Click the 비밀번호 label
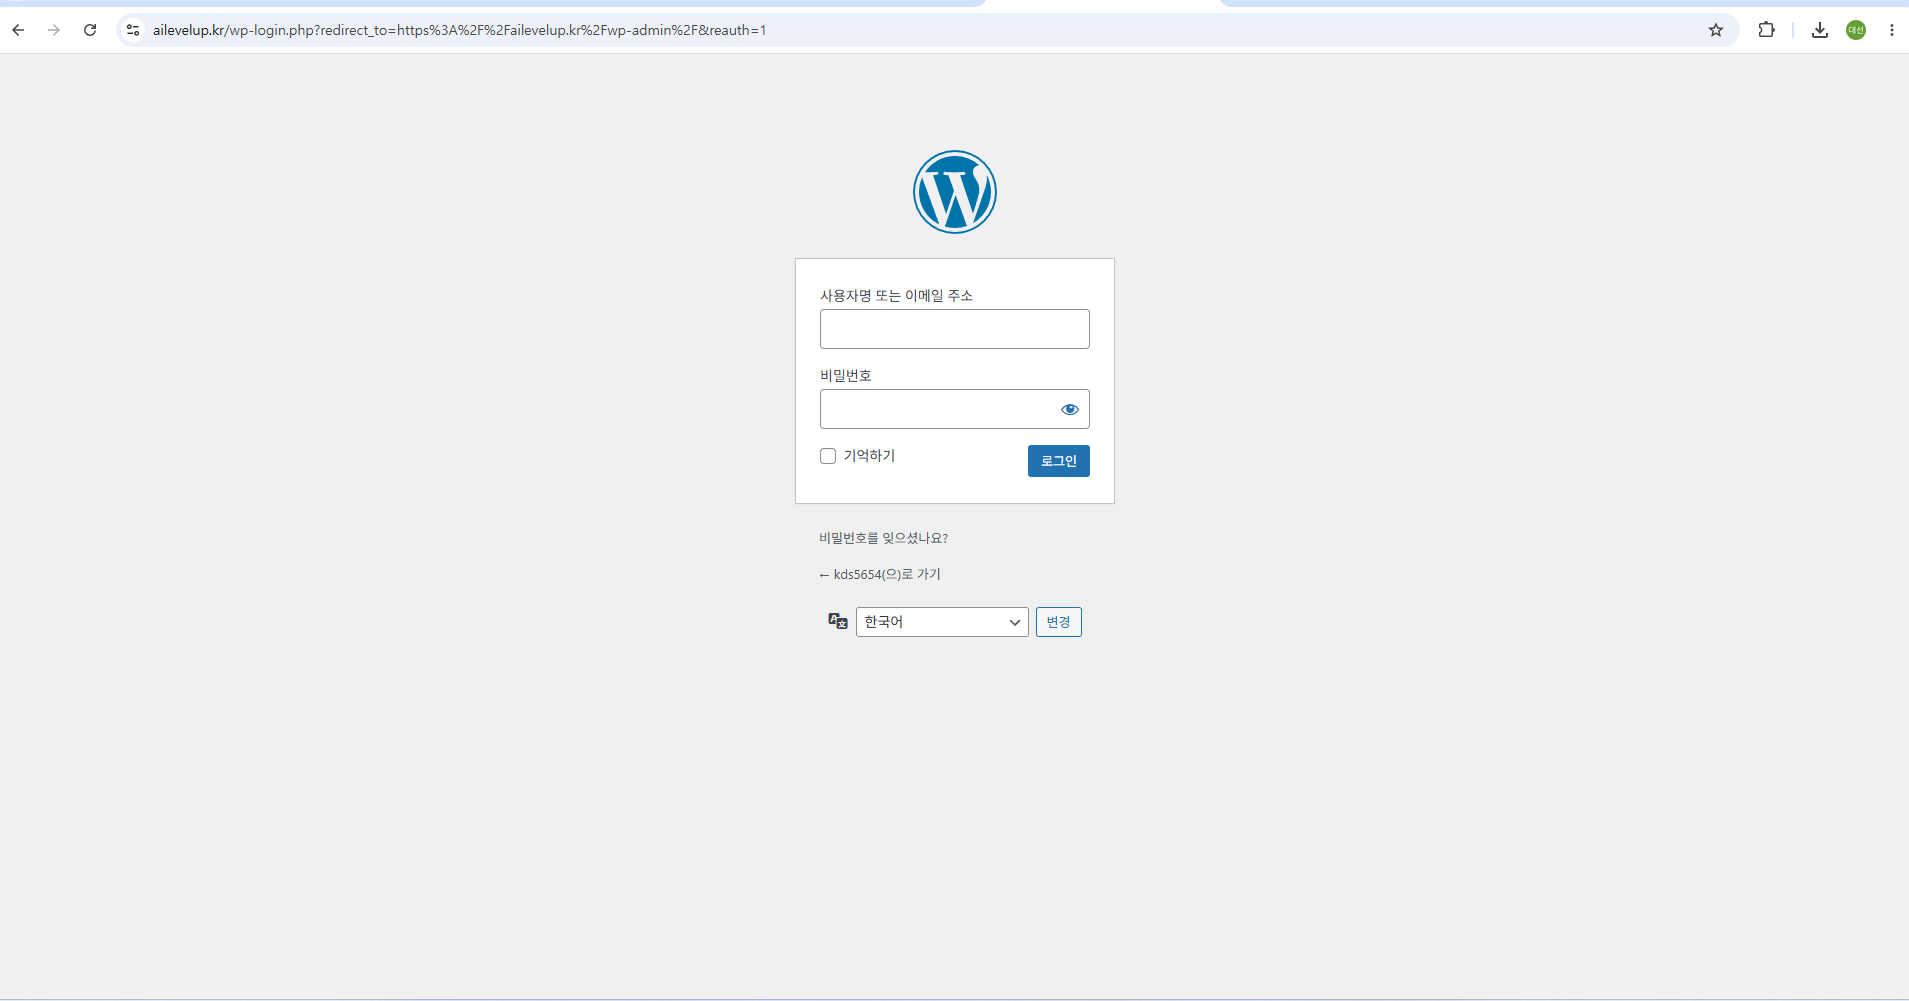Viewport: 1909px width, 1001px height. tap(846, 375)
